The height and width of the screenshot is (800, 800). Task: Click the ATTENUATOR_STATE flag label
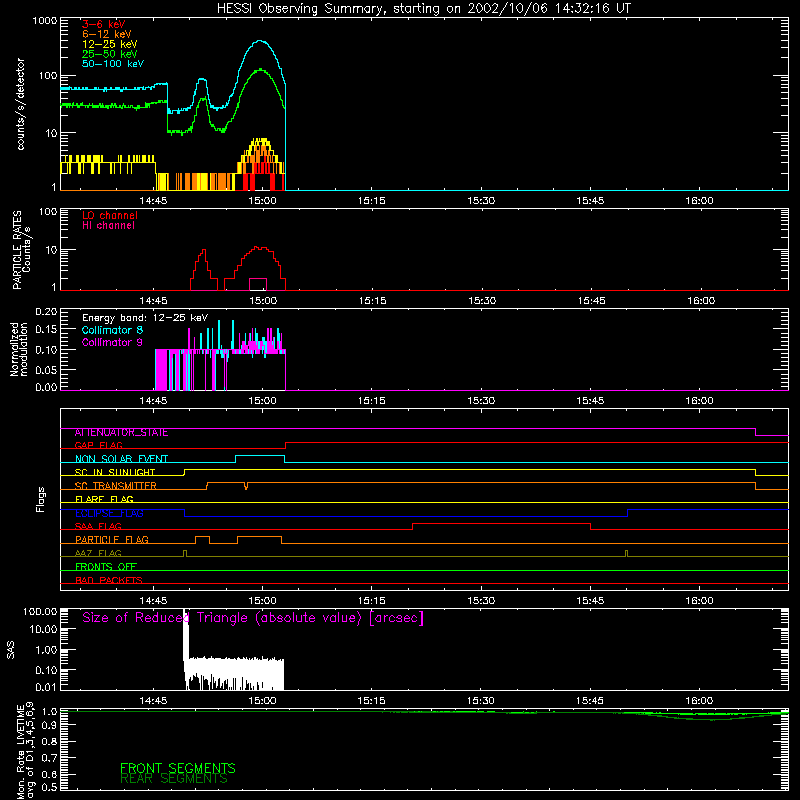pos(121,433)
